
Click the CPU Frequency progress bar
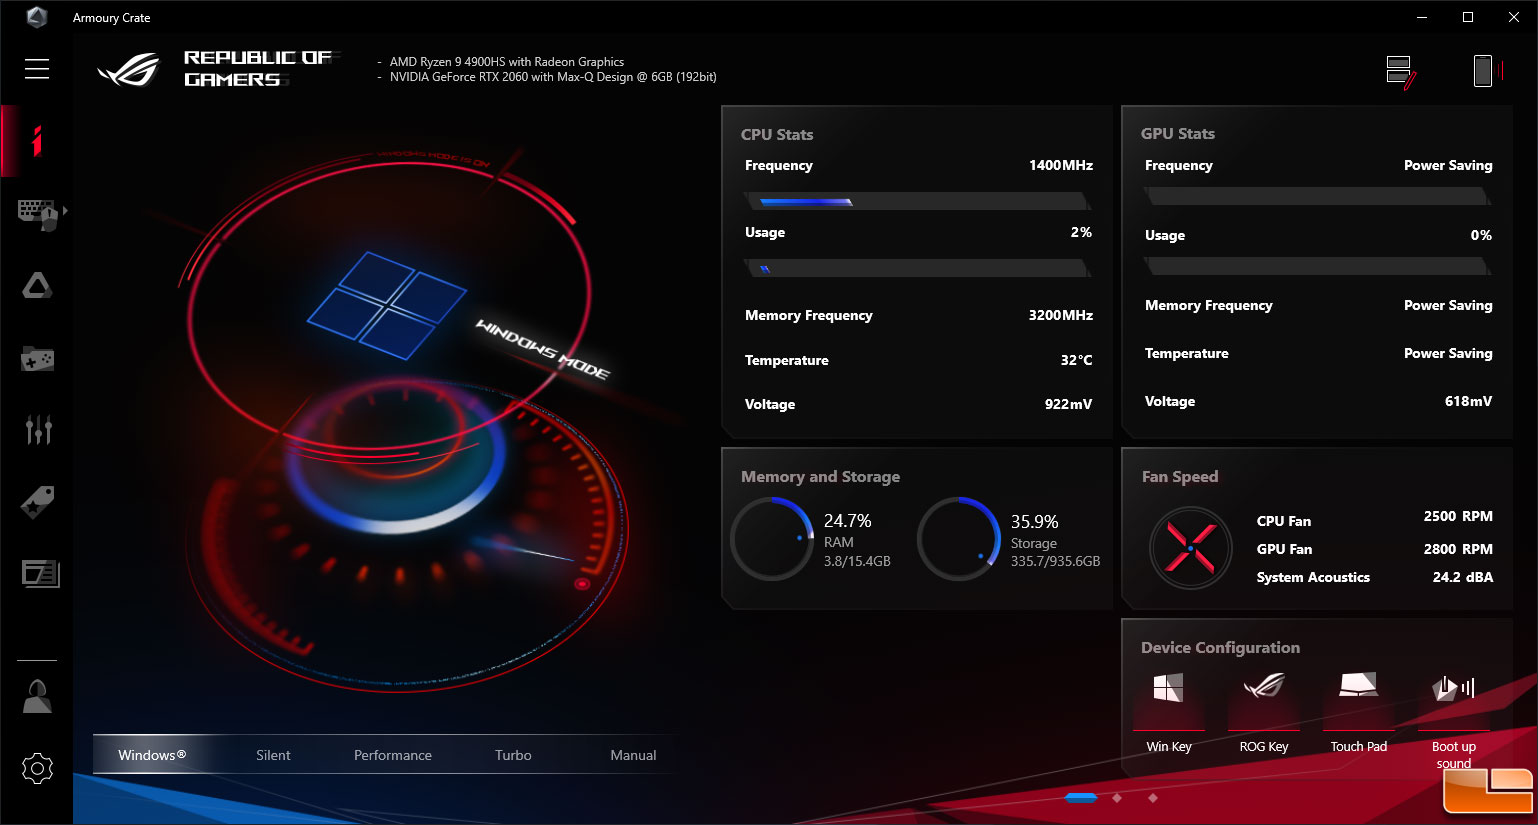tap(918, 201)
